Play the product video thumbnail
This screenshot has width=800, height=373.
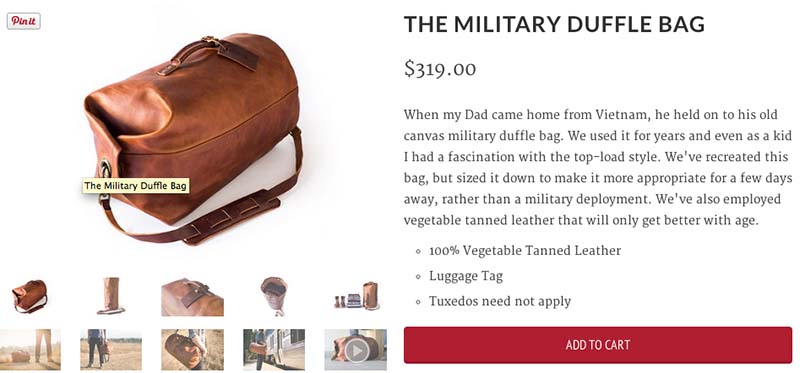pos(356,350)
